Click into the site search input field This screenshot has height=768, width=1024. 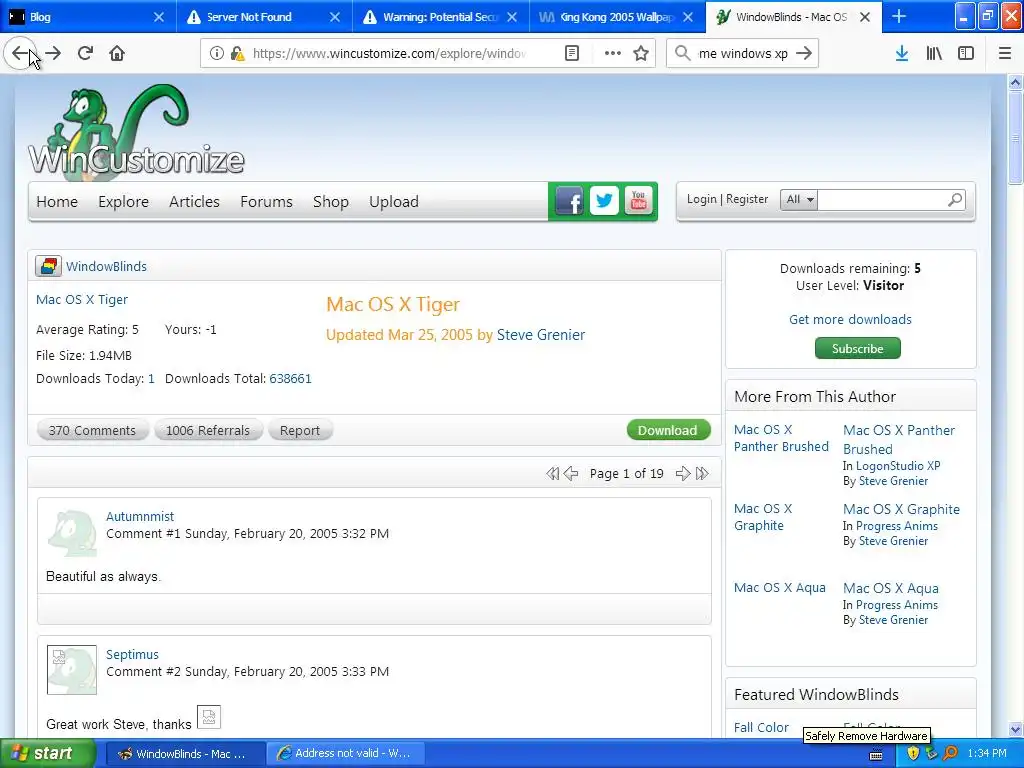click(882, 199)
